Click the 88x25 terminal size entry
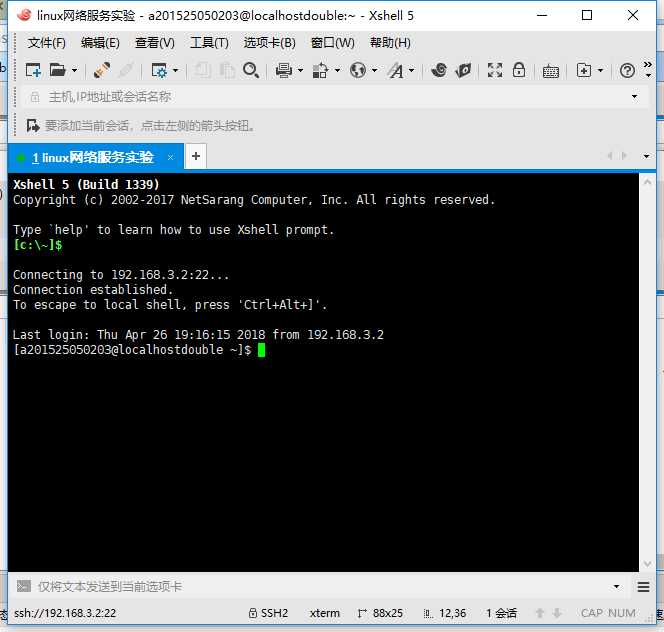This screenshot has height=632, width=664. [x=380, y=613]
